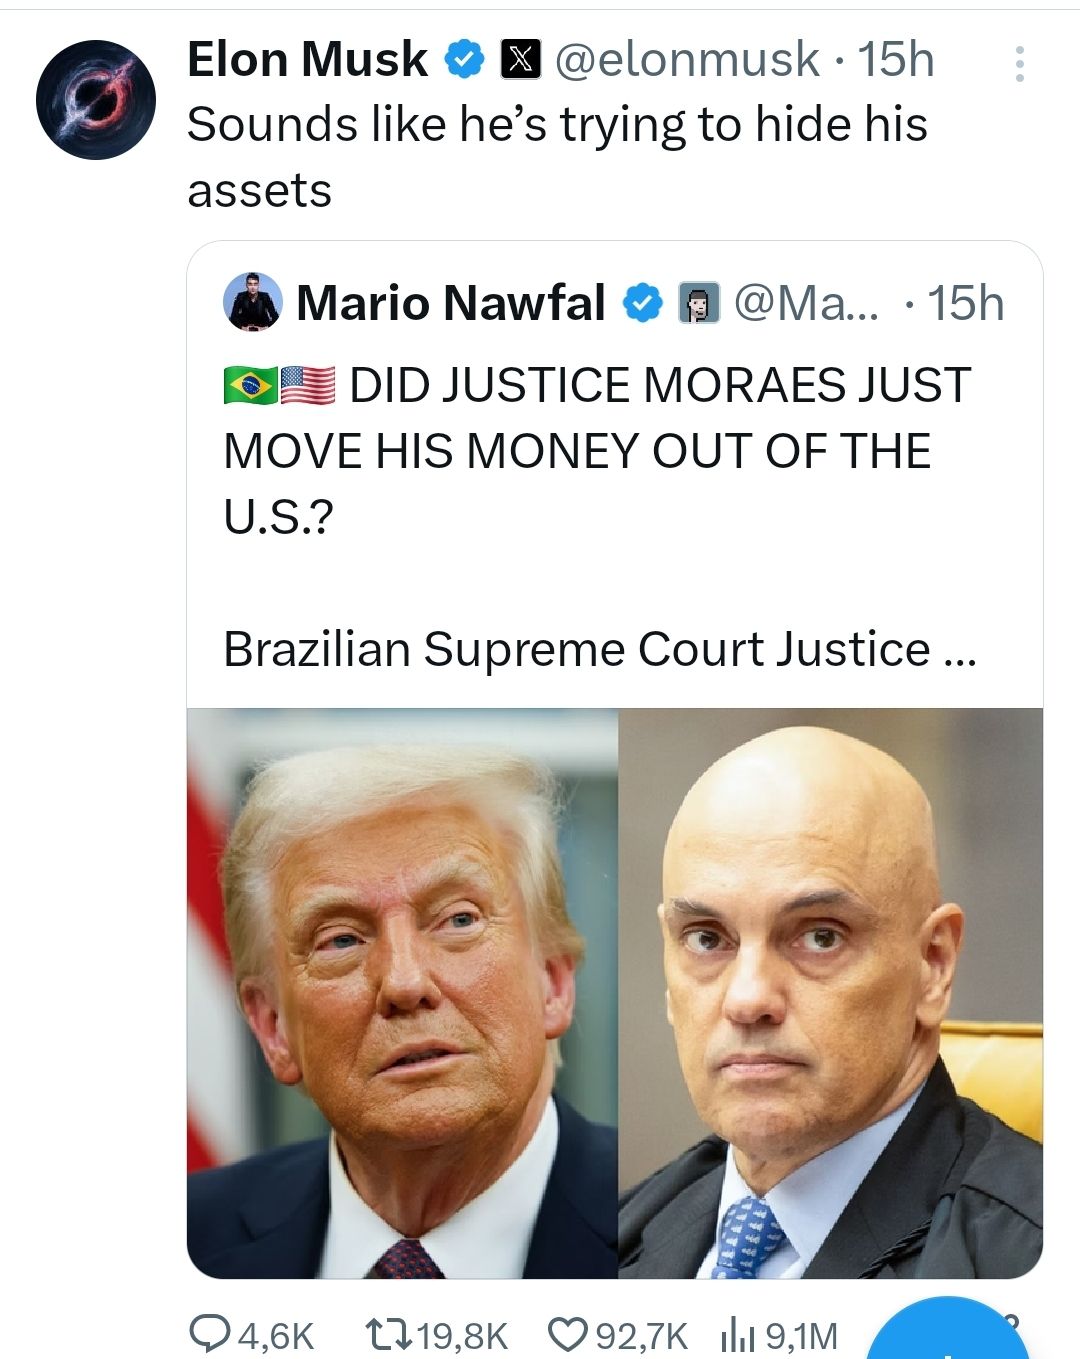The width and height of the screenshot is (1080, 1359).
Task: Open the Mario Nawfal display name
Action: click(x=451, y=303)
